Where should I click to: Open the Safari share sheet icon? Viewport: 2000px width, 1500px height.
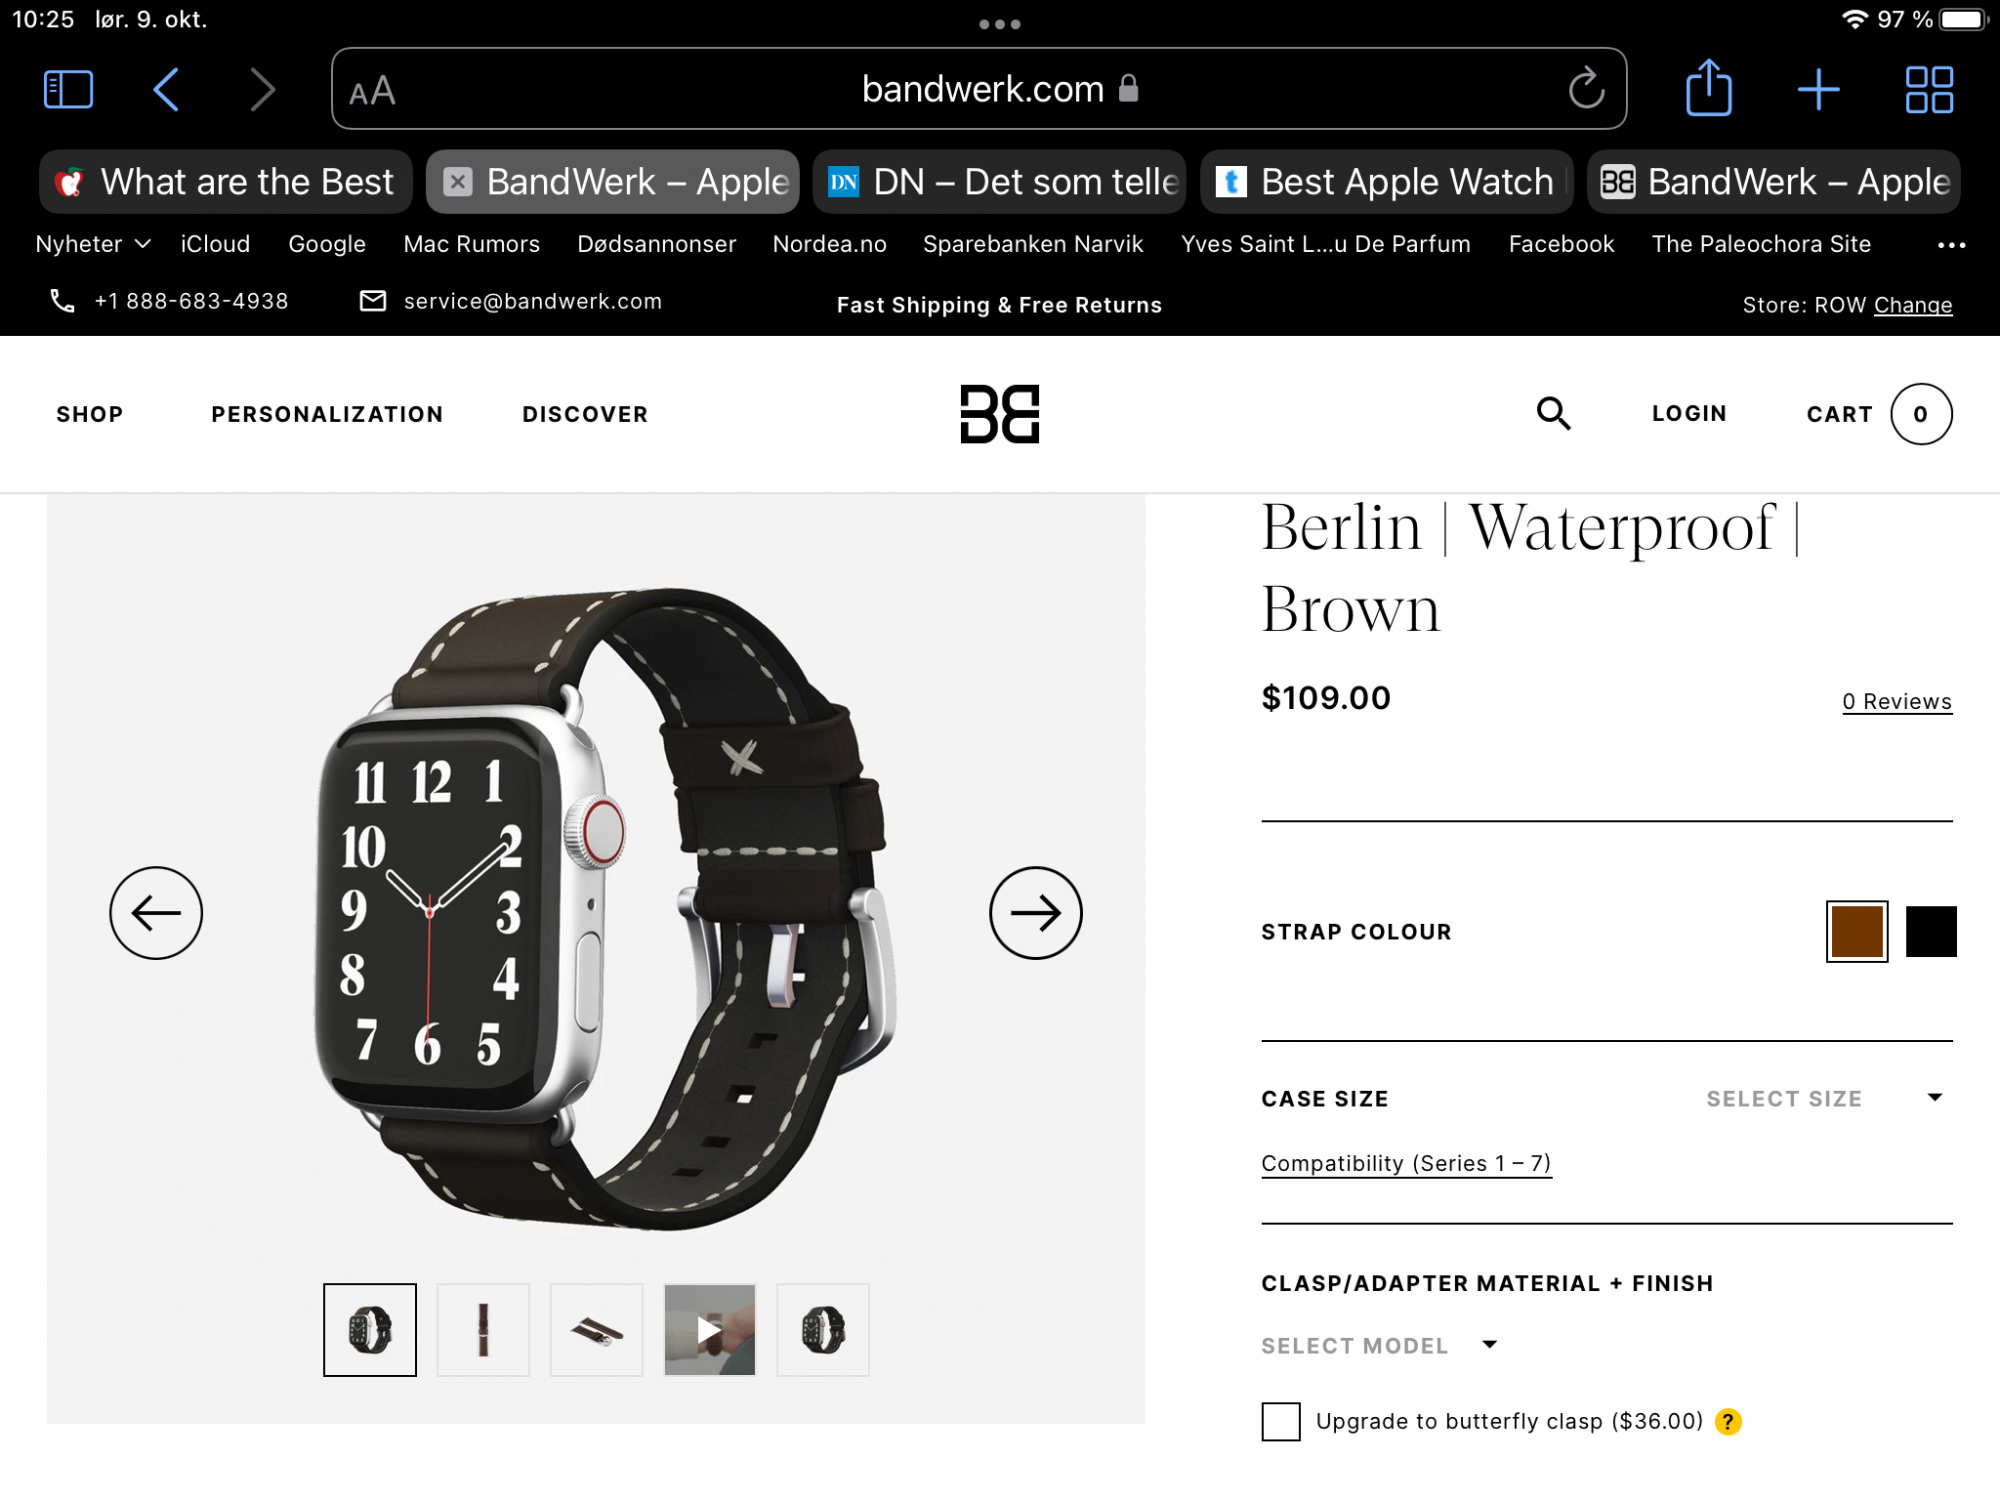coord(1709,88)
